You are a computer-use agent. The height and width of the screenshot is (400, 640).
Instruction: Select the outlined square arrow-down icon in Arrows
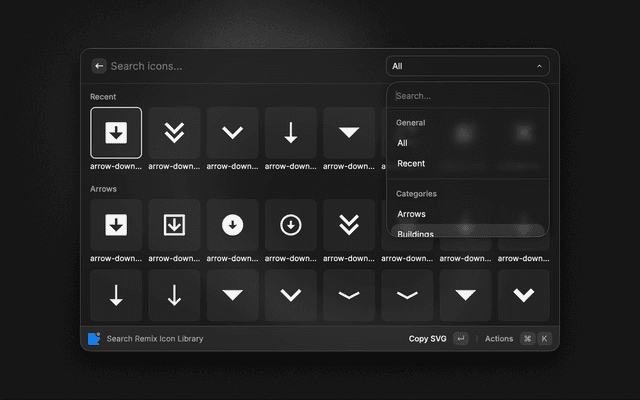[174, 225]
